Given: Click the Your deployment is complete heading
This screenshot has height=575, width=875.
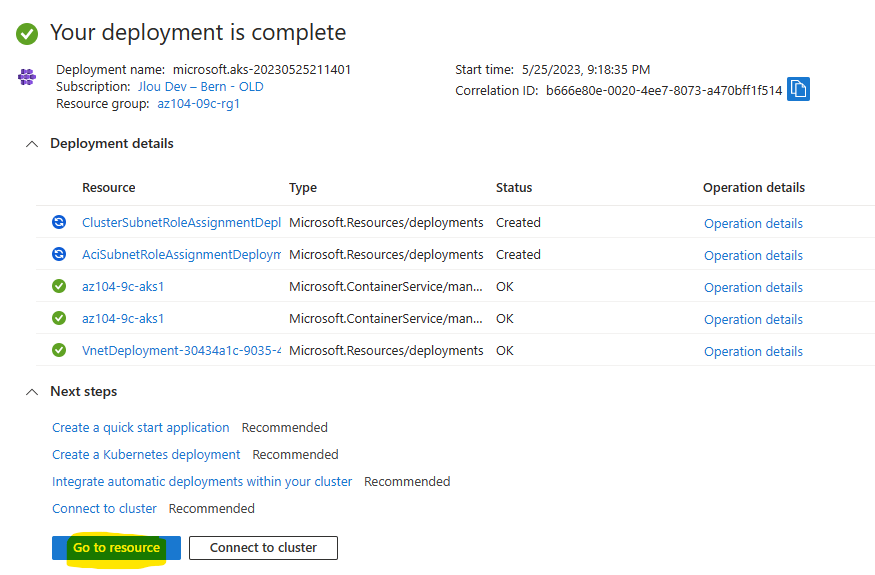Looking at the screenshot, I should coord(198,32).
